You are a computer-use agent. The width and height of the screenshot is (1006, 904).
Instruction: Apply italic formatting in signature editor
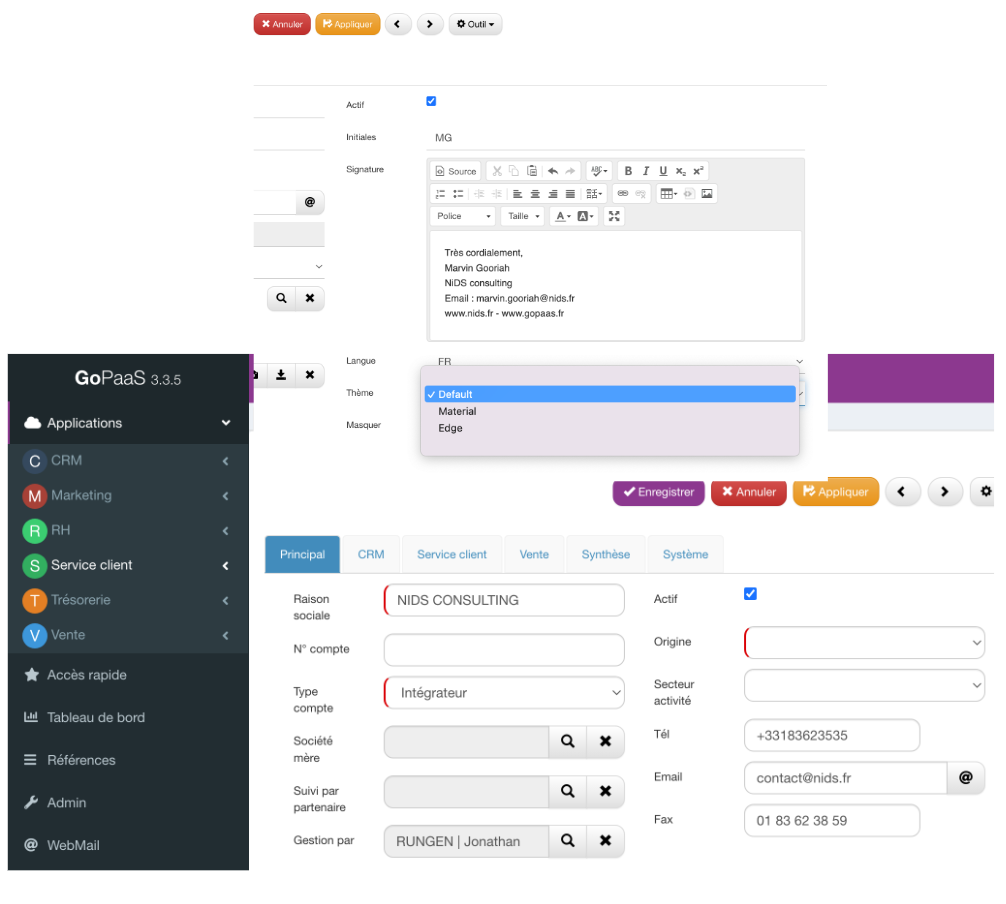coord(646,171)
